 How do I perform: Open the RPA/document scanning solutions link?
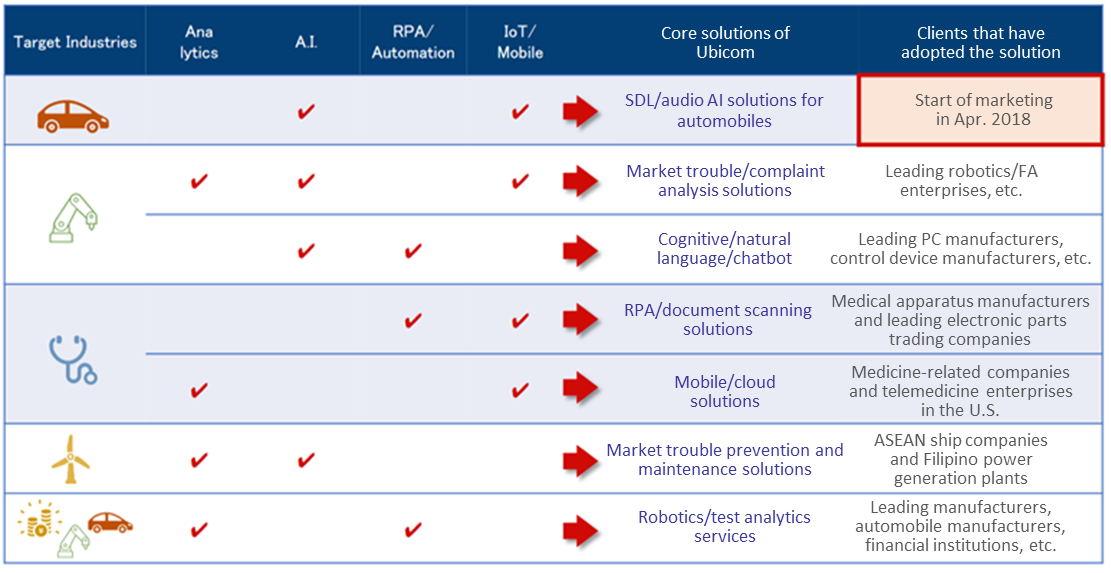pos(718,319)
